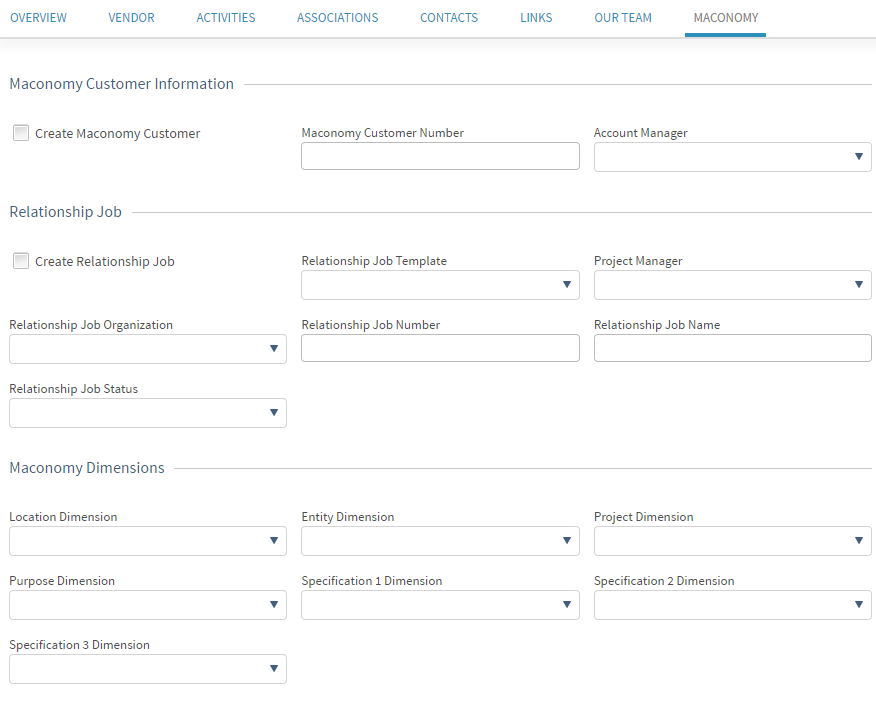Click the Maconomy Customer Number field
The image size is (876, 704).
click(440, 157)
